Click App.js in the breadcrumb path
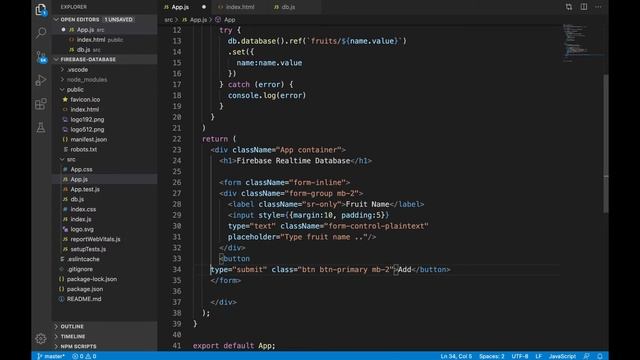Viewport: 640px width, 360px height. (x=195, y=20)
